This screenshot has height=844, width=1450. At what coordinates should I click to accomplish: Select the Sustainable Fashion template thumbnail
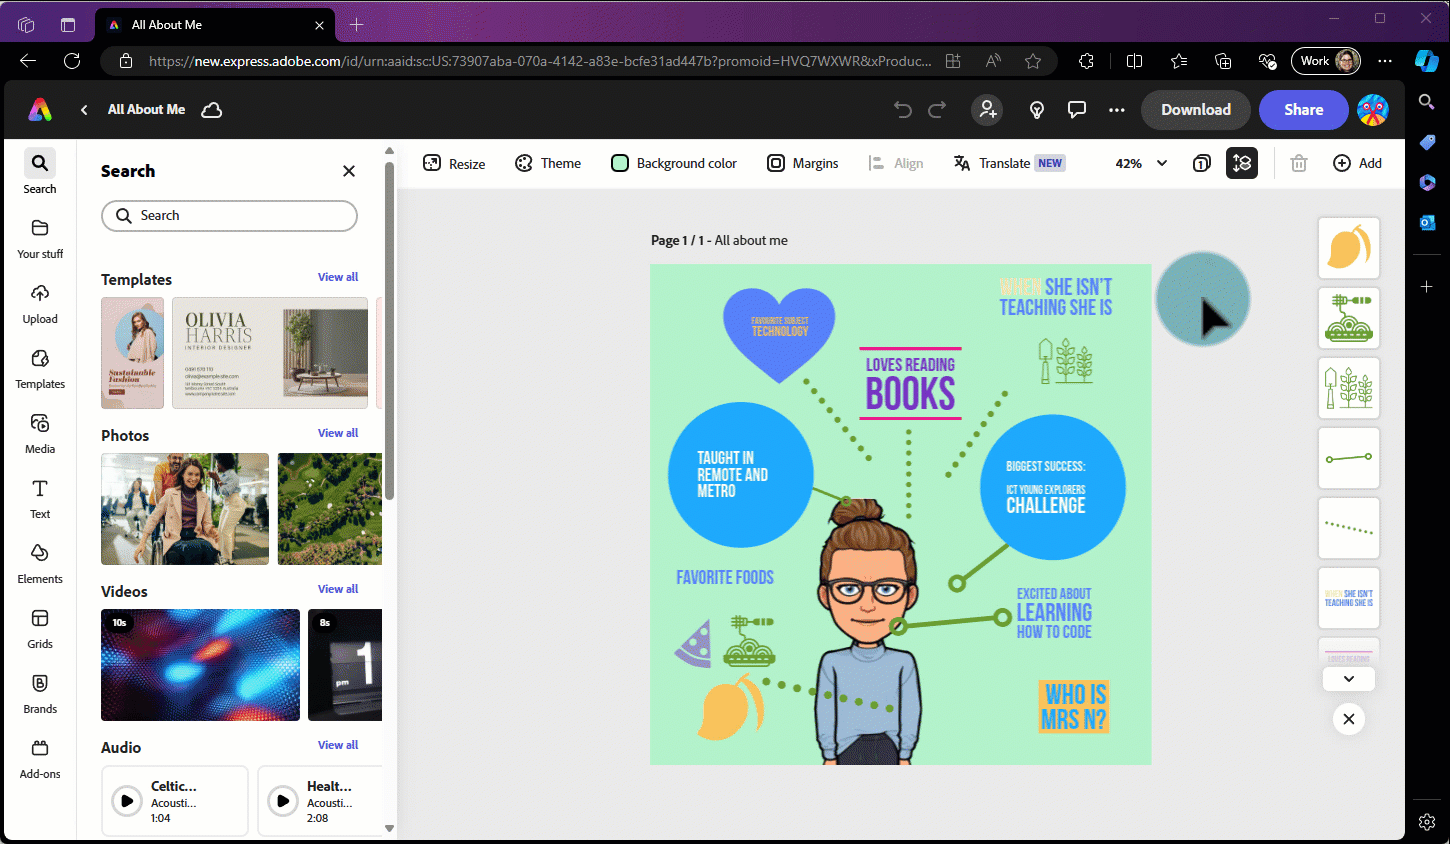(132, 353)
